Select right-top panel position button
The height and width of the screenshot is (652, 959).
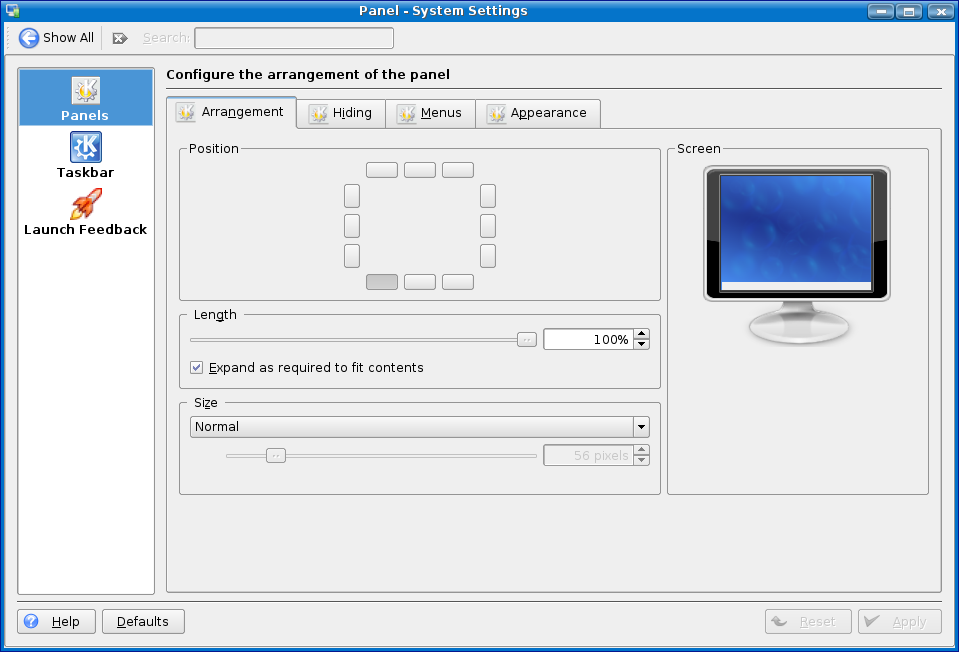[x=488, y=196]
